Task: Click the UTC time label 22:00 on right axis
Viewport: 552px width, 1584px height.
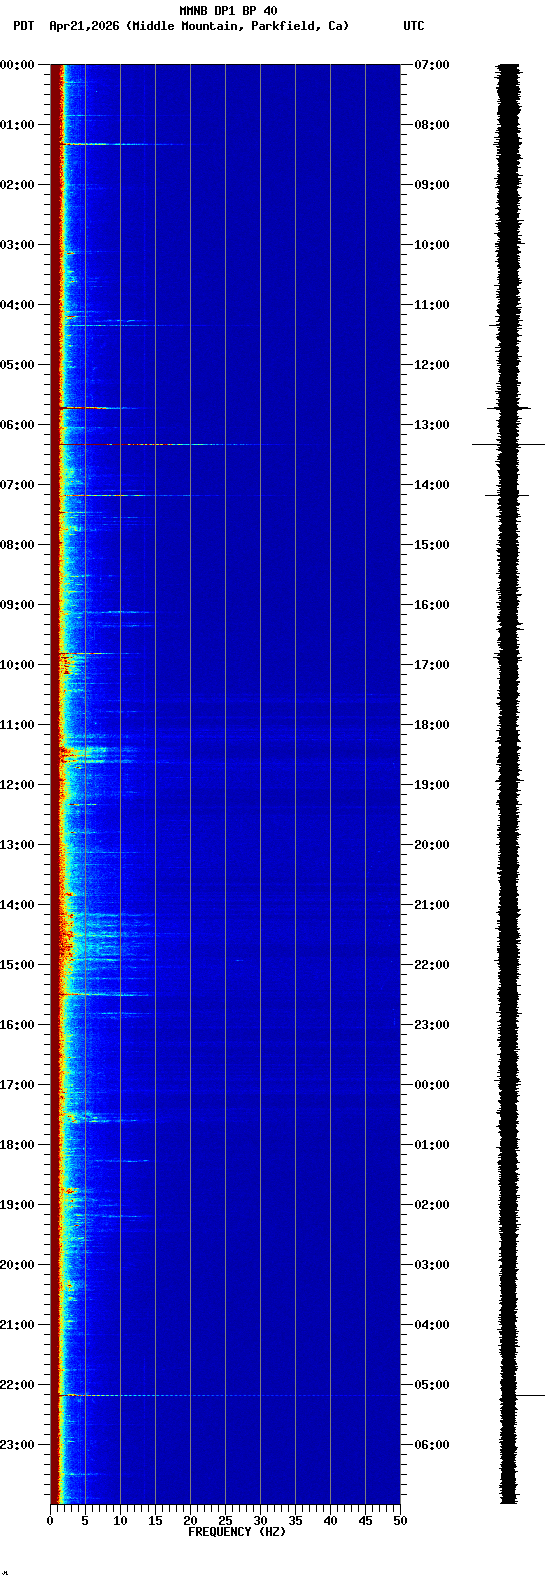Action: [432, 965]
